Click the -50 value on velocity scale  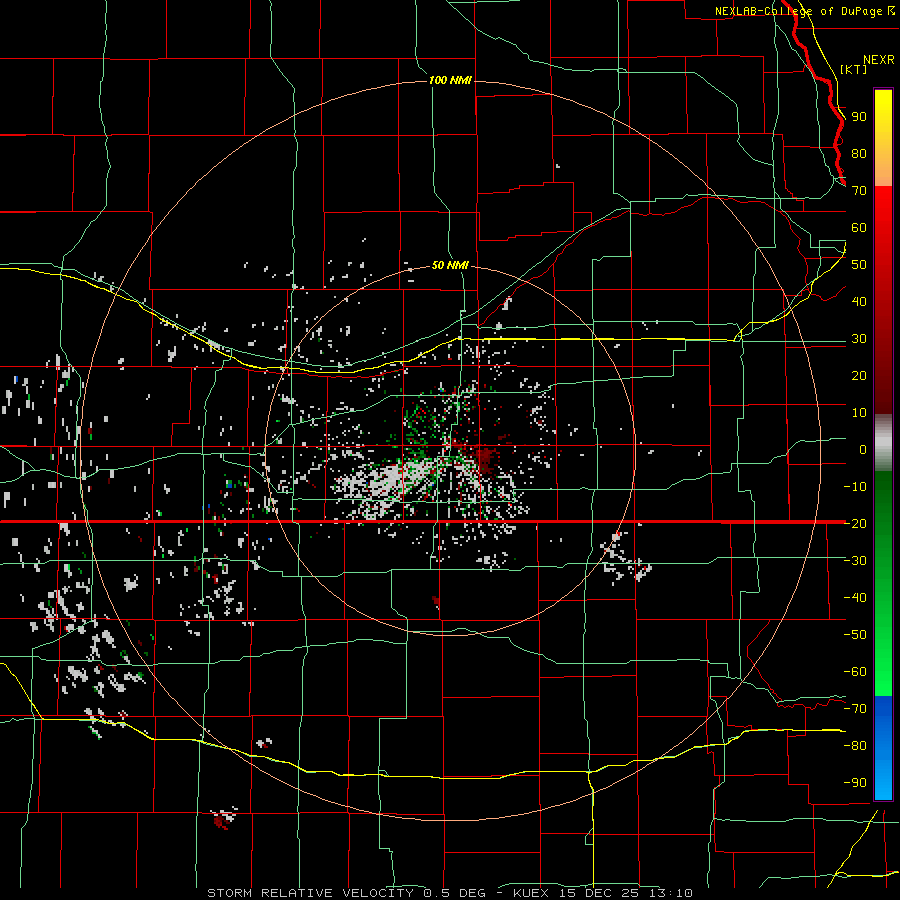tap(855, 634)
